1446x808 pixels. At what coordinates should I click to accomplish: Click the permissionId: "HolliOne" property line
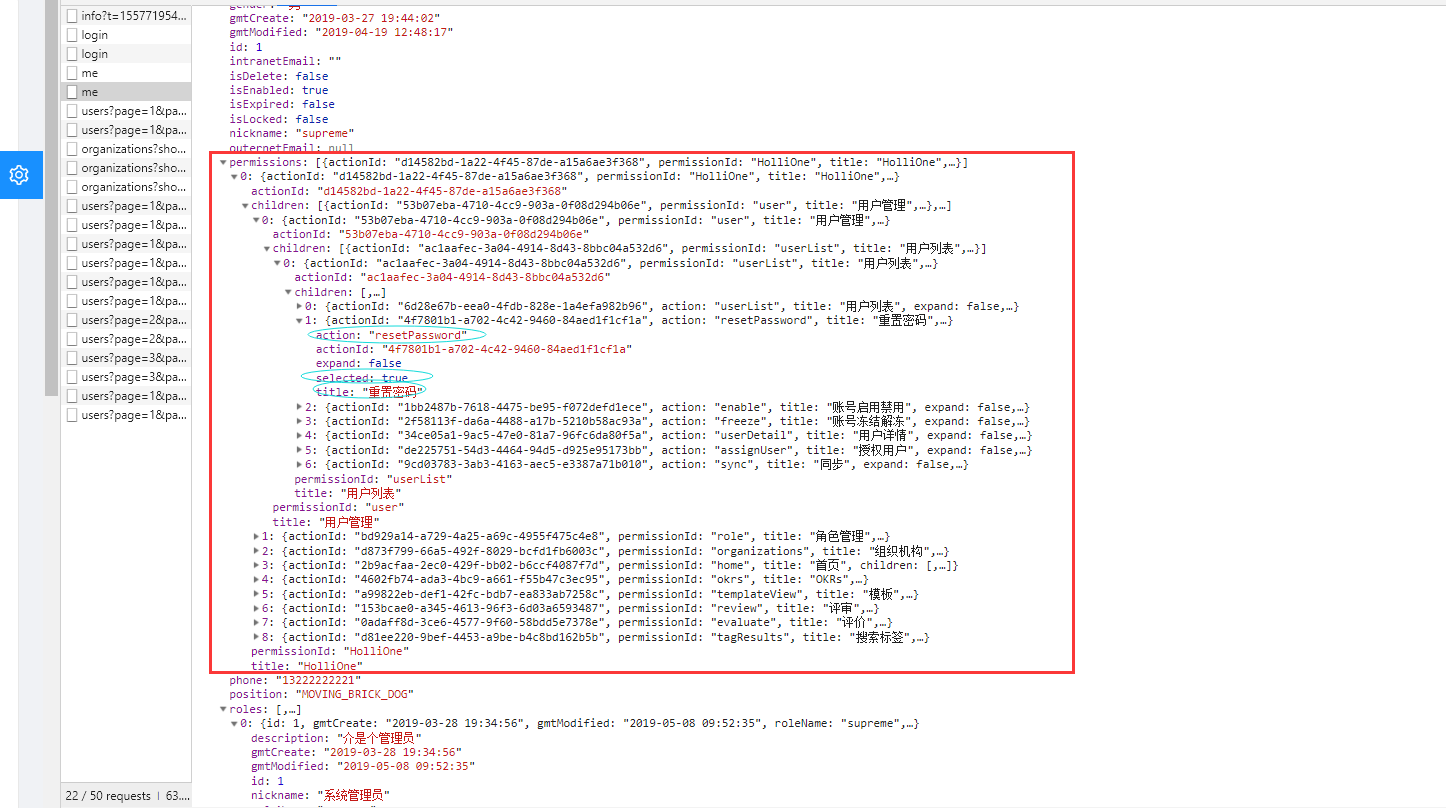tap(330, 651)
